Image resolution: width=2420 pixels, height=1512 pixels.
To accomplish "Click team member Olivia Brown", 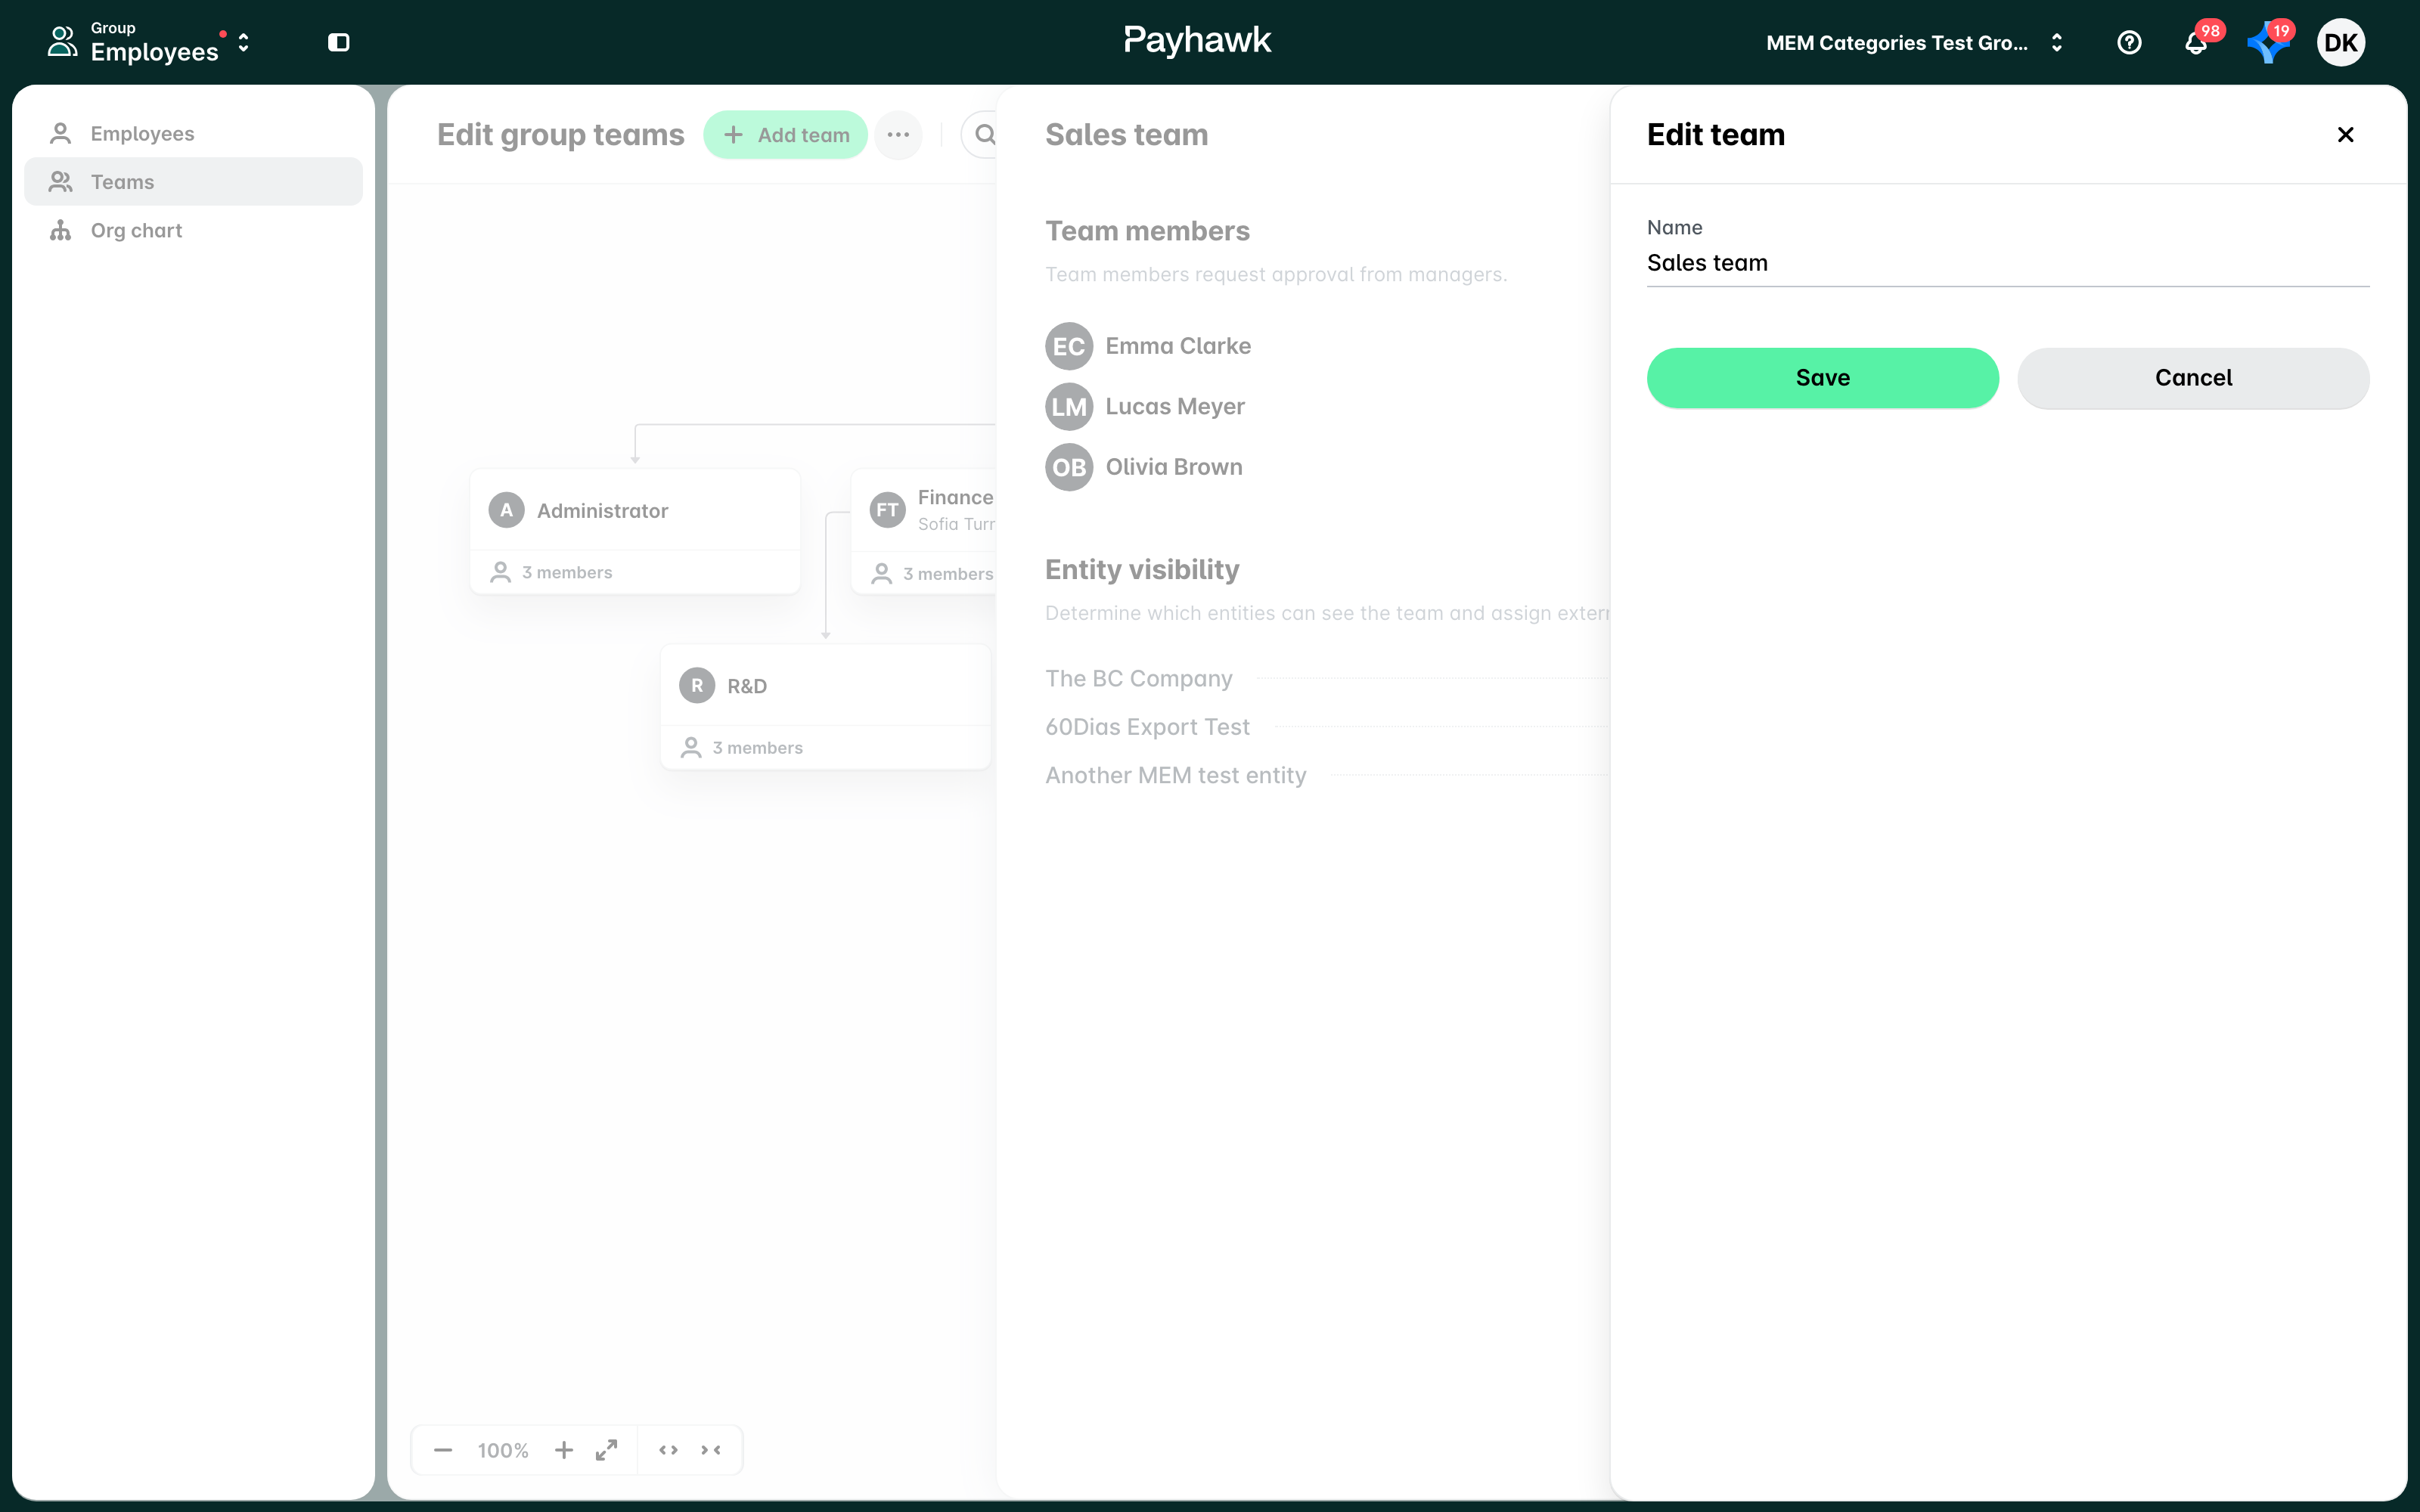I will pos(1174,467).
